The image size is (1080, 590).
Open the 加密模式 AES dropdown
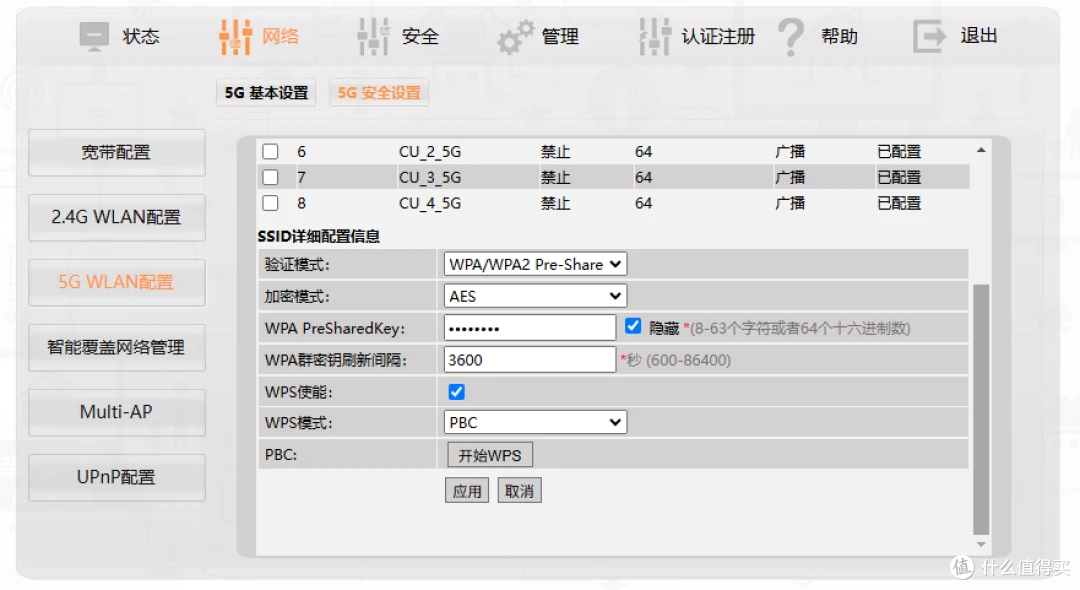[535, 296]
